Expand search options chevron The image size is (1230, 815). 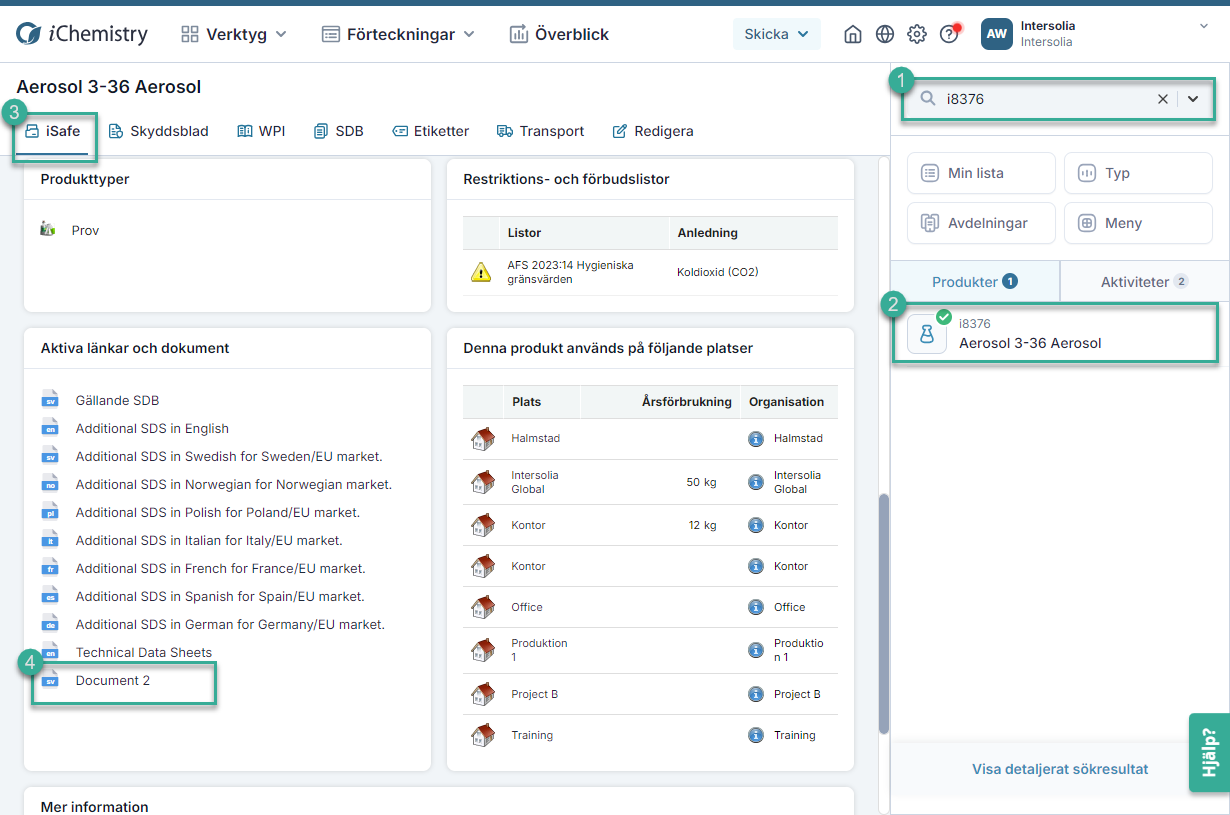(x=1193, y=99)
